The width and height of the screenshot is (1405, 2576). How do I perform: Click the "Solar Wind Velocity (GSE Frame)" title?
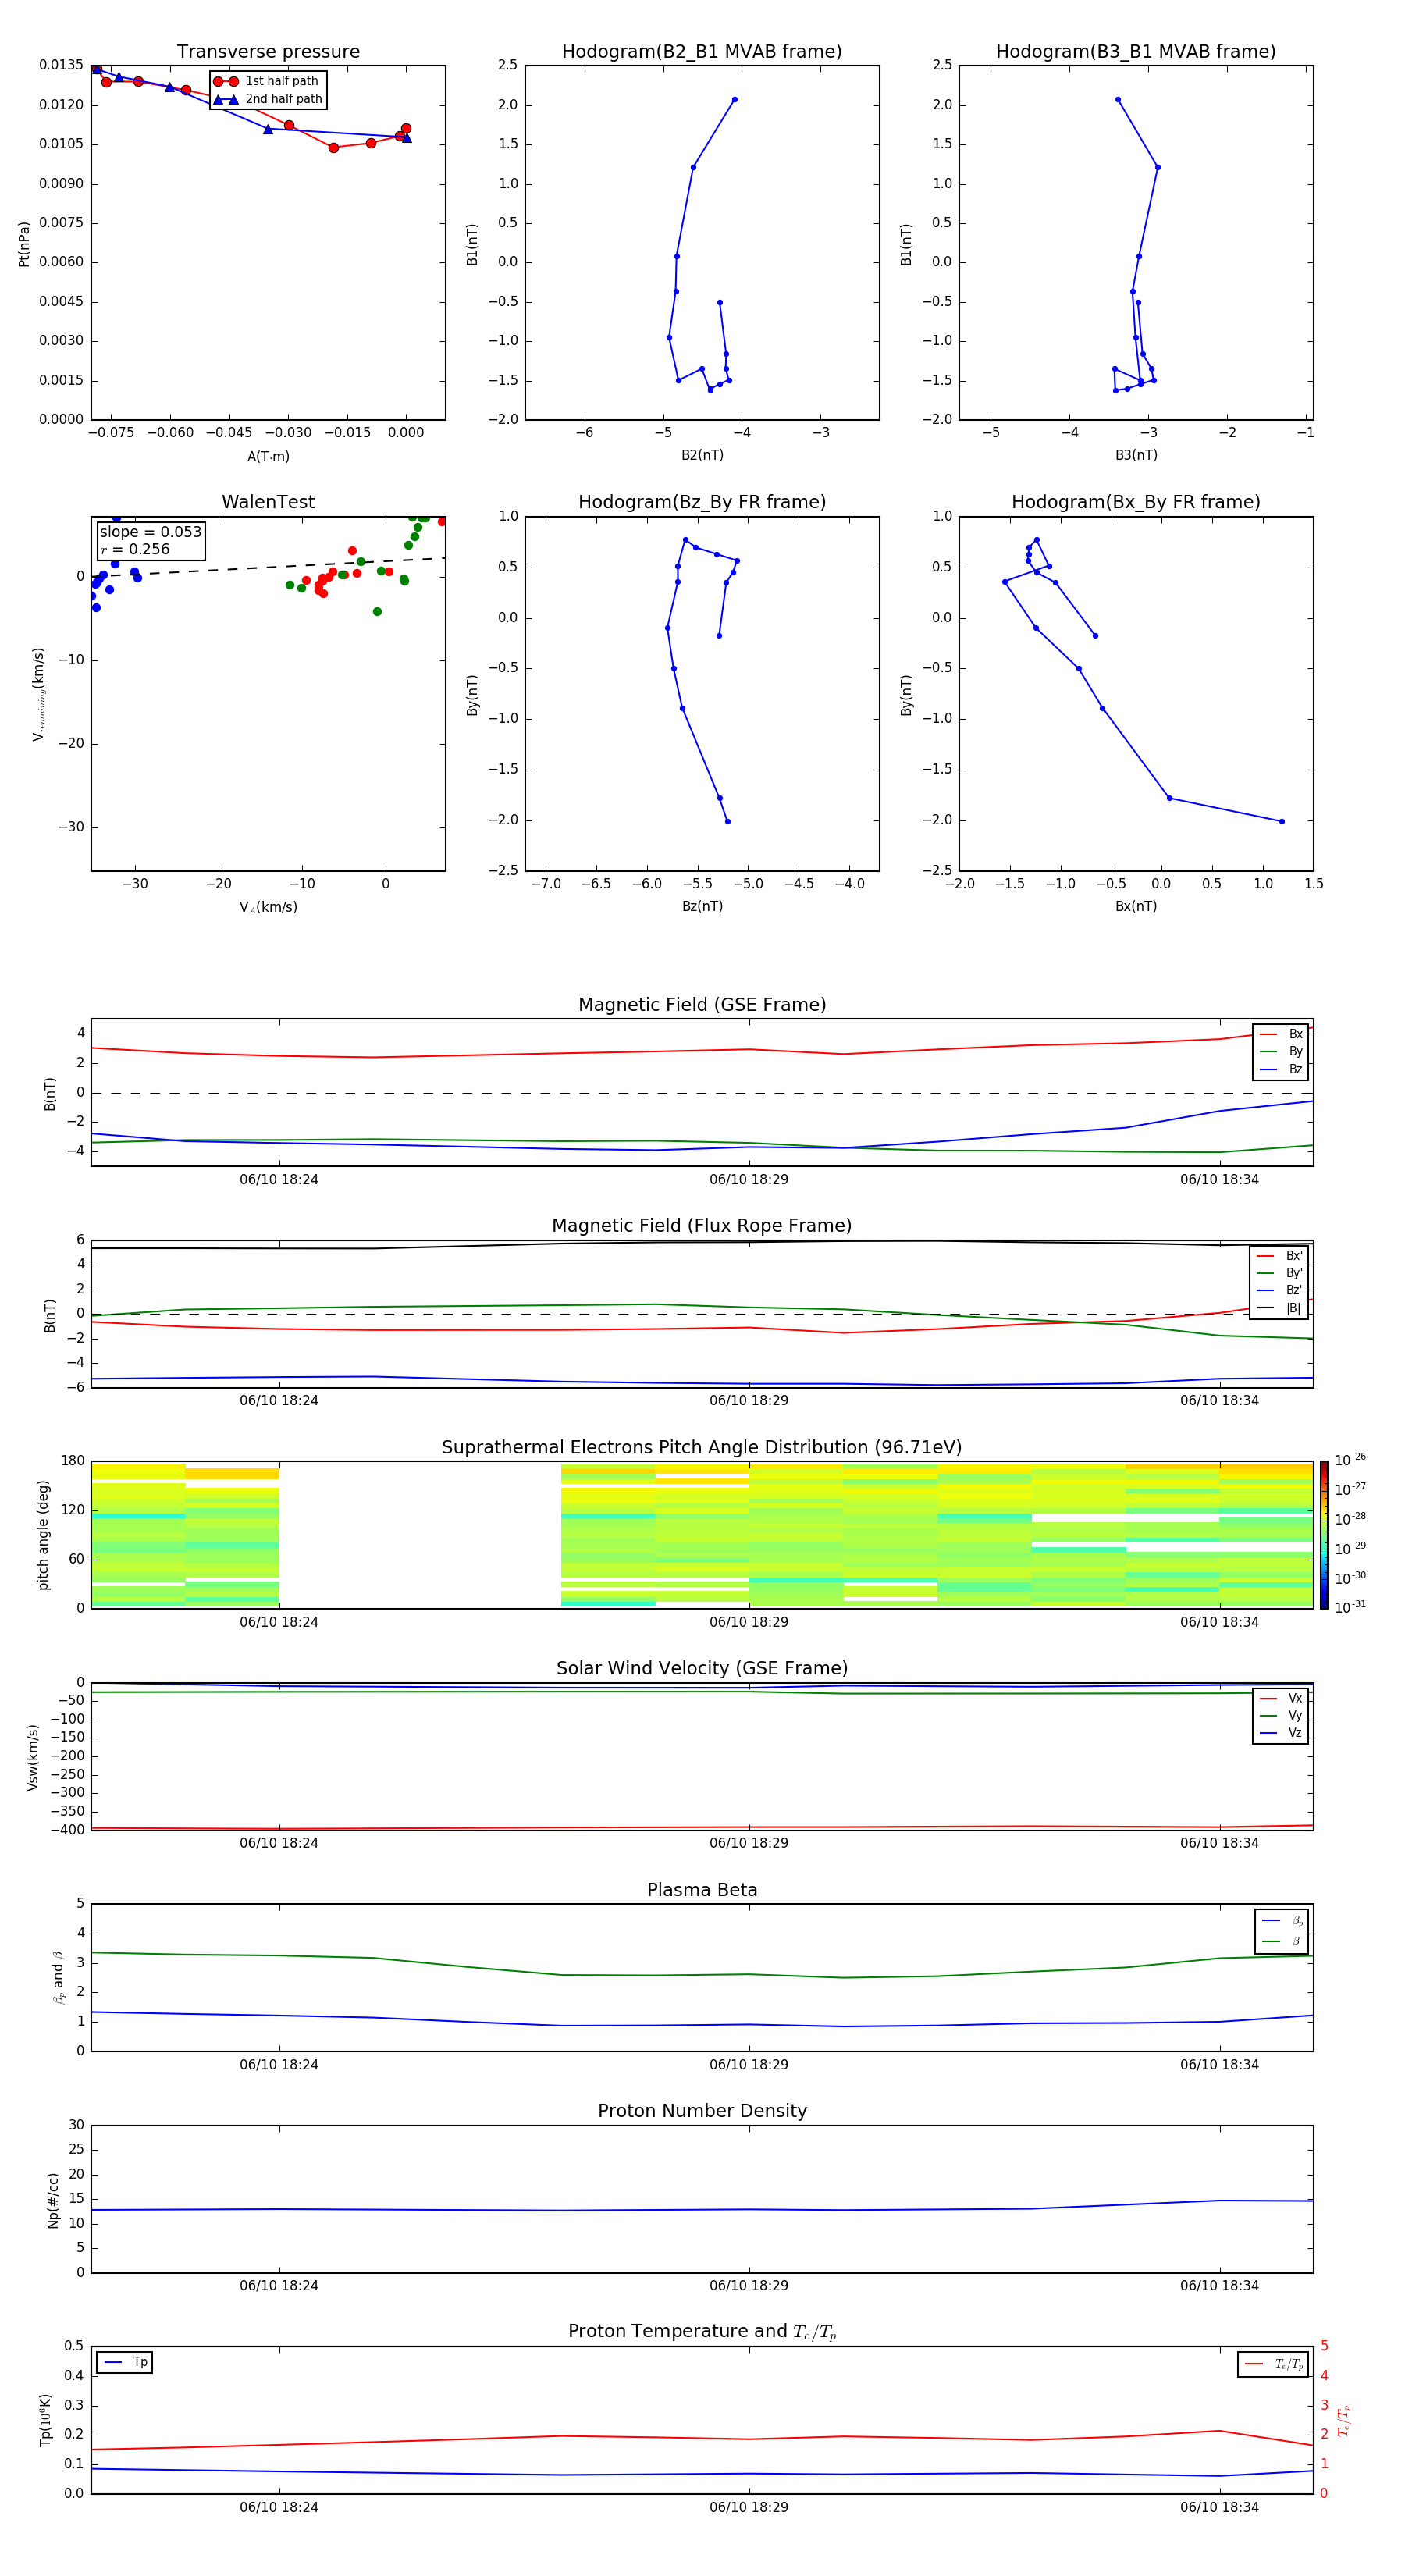pos(702,1669)
